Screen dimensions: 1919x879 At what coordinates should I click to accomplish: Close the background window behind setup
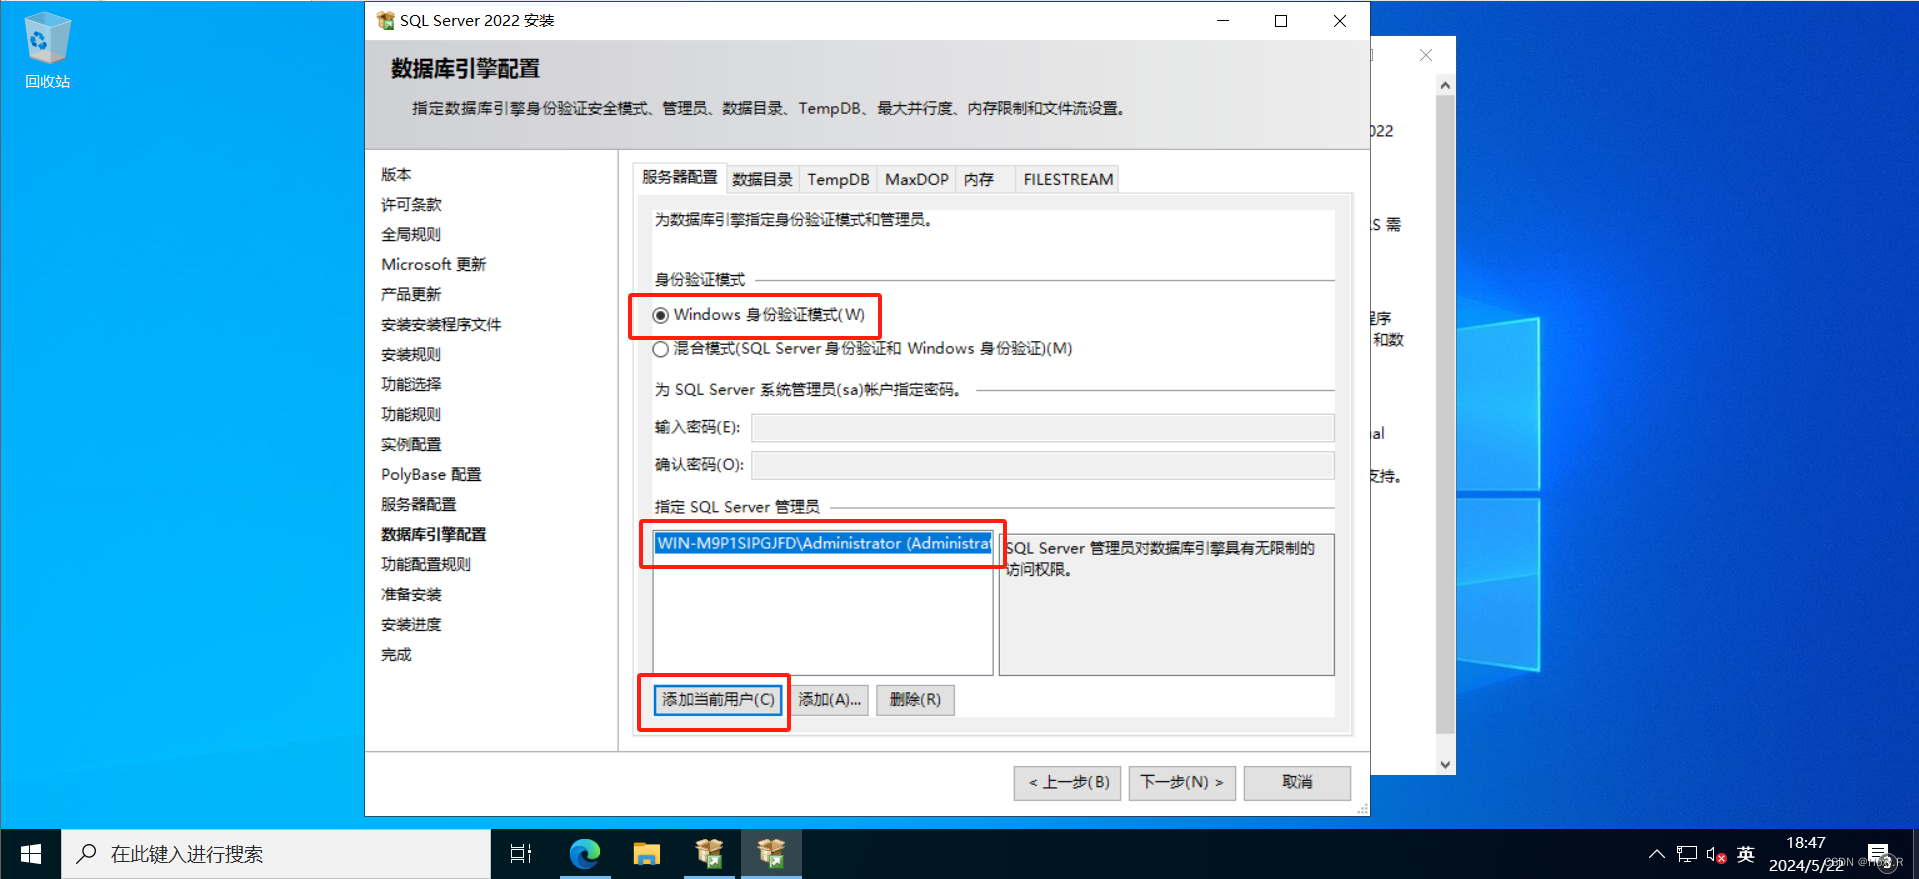[x=1426, y=55]
